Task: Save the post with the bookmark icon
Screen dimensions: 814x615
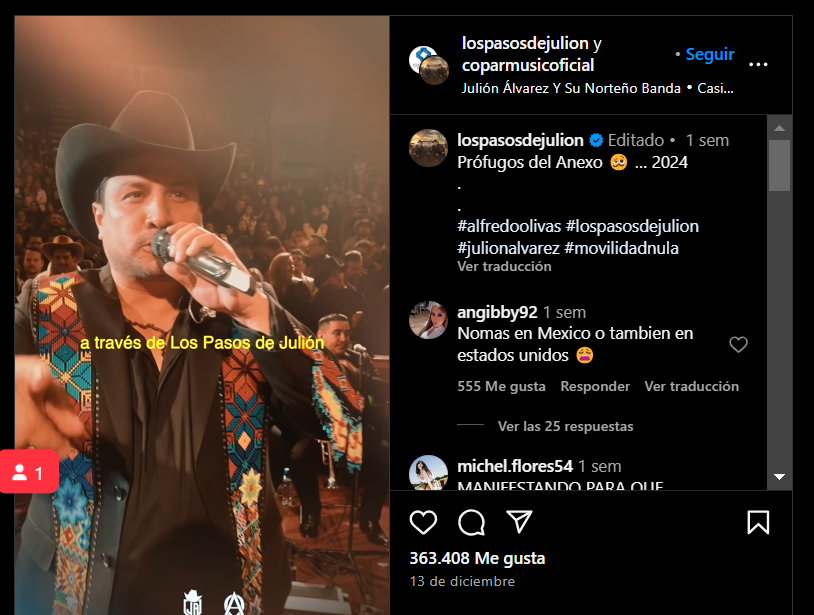Action: pos(758,522)
